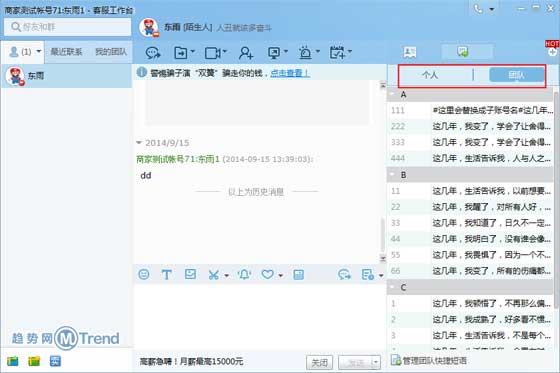Add contact with the person-plus icon
The height and width of the screenshot is (373, 560).
coord(246,53)
